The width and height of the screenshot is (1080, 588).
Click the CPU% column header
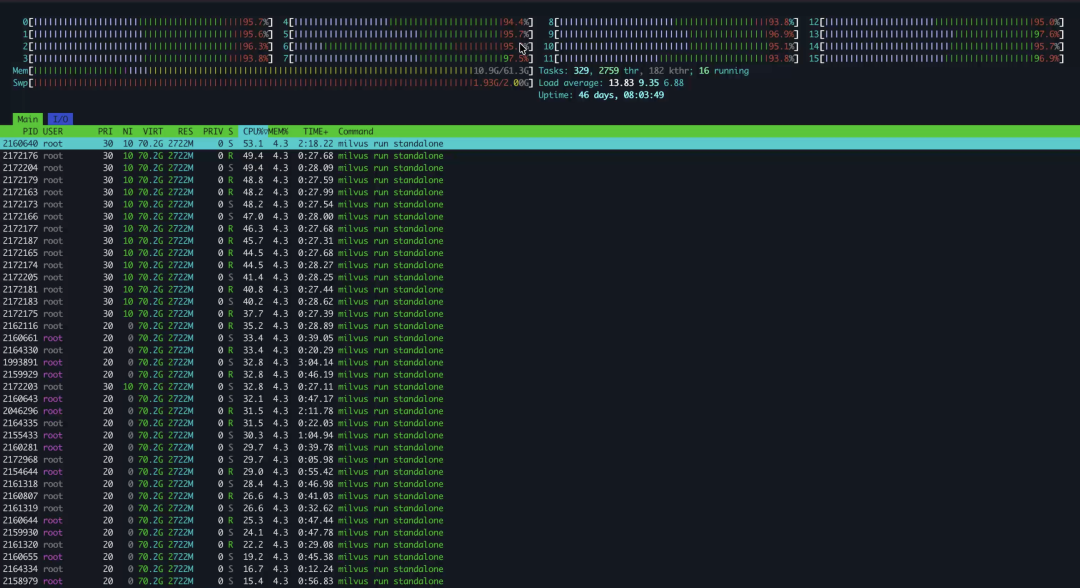[253, 132]
